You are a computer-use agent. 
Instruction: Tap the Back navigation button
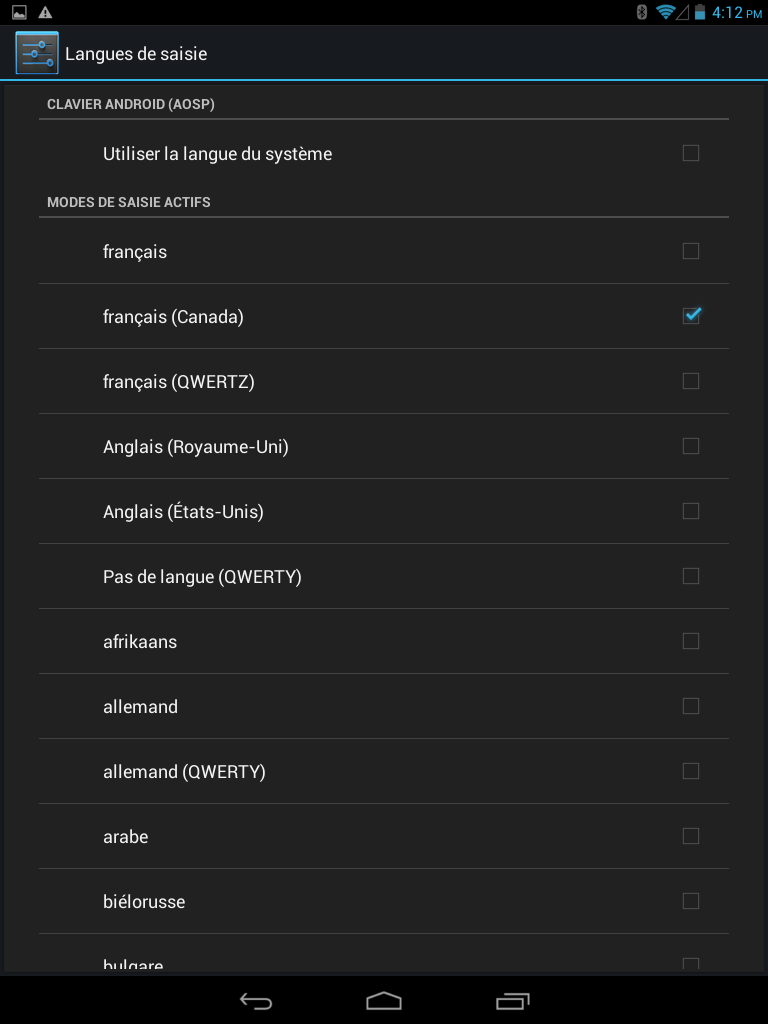click(256, 1000)
